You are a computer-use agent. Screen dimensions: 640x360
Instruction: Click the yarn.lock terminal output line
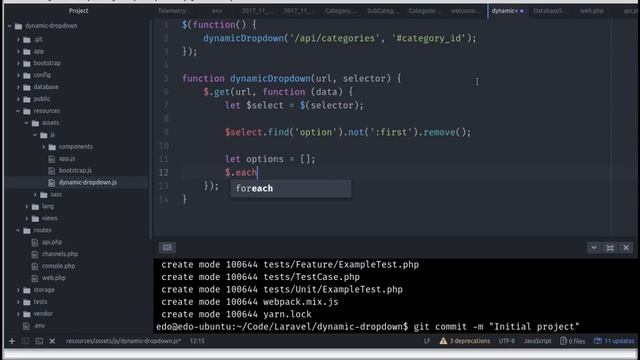[236, 314]
